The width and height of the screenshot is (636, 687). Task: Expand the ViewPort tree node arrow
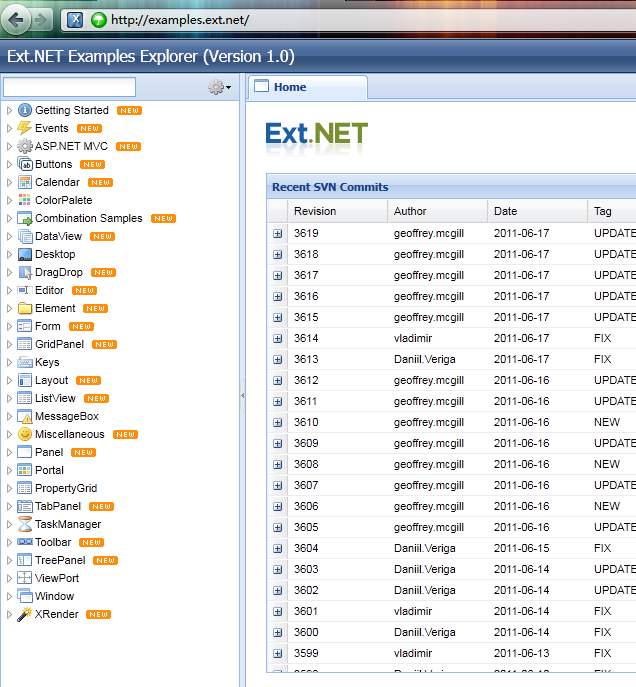tap(9, 578)
